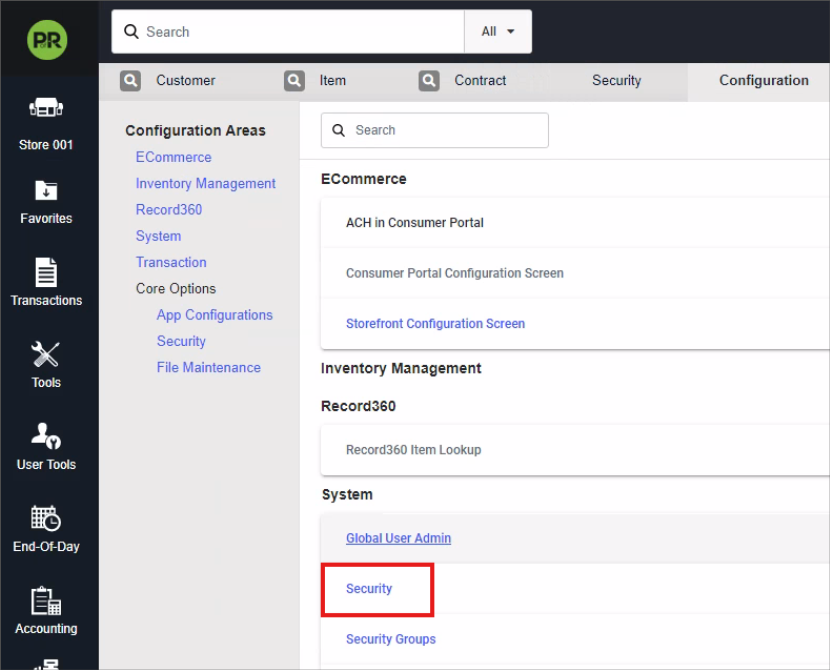Open the Transactions sidebar icon
The image size is (830, 670).
point(46,272)
